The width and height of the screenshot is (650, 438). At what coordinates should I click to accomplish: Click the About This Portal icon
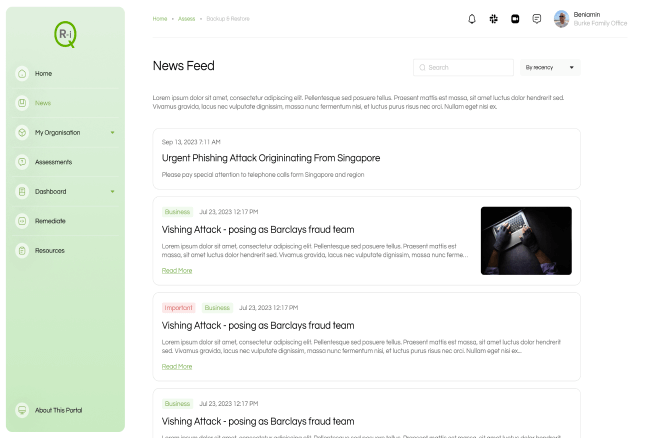(22, 410)
